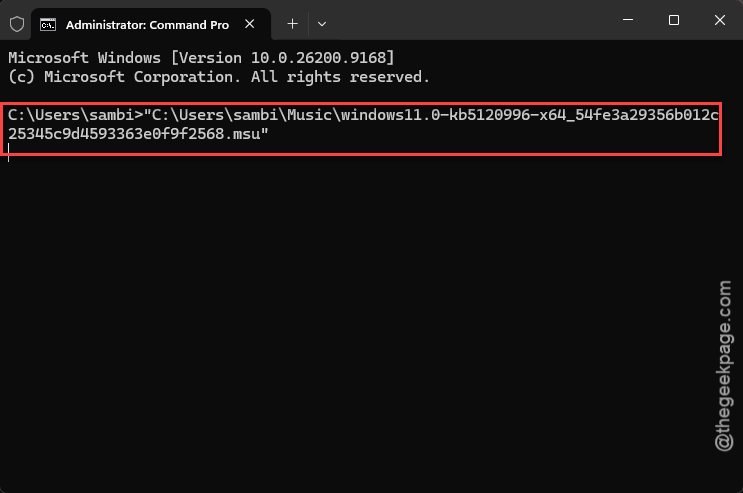Click empty title bar area beside dropdown
743x493 pixels.
[474, 20]
